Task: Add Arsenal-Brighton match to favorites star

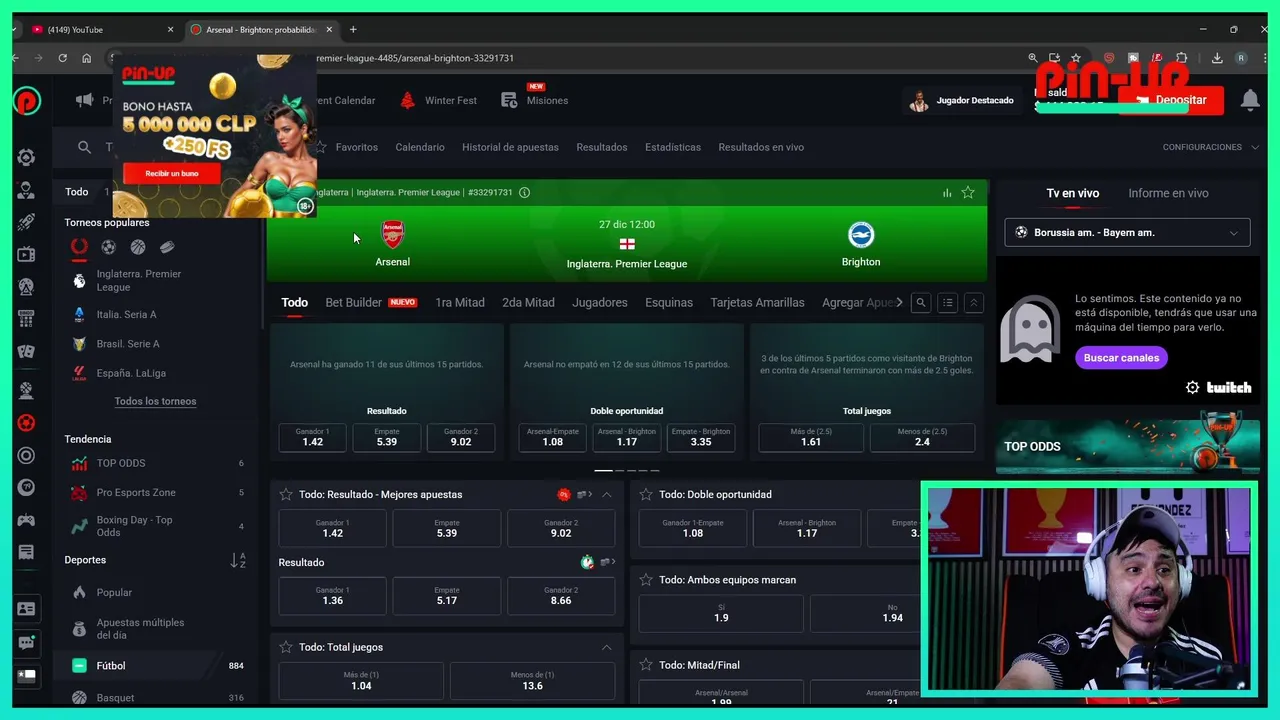Action: (x=968, y=193)
